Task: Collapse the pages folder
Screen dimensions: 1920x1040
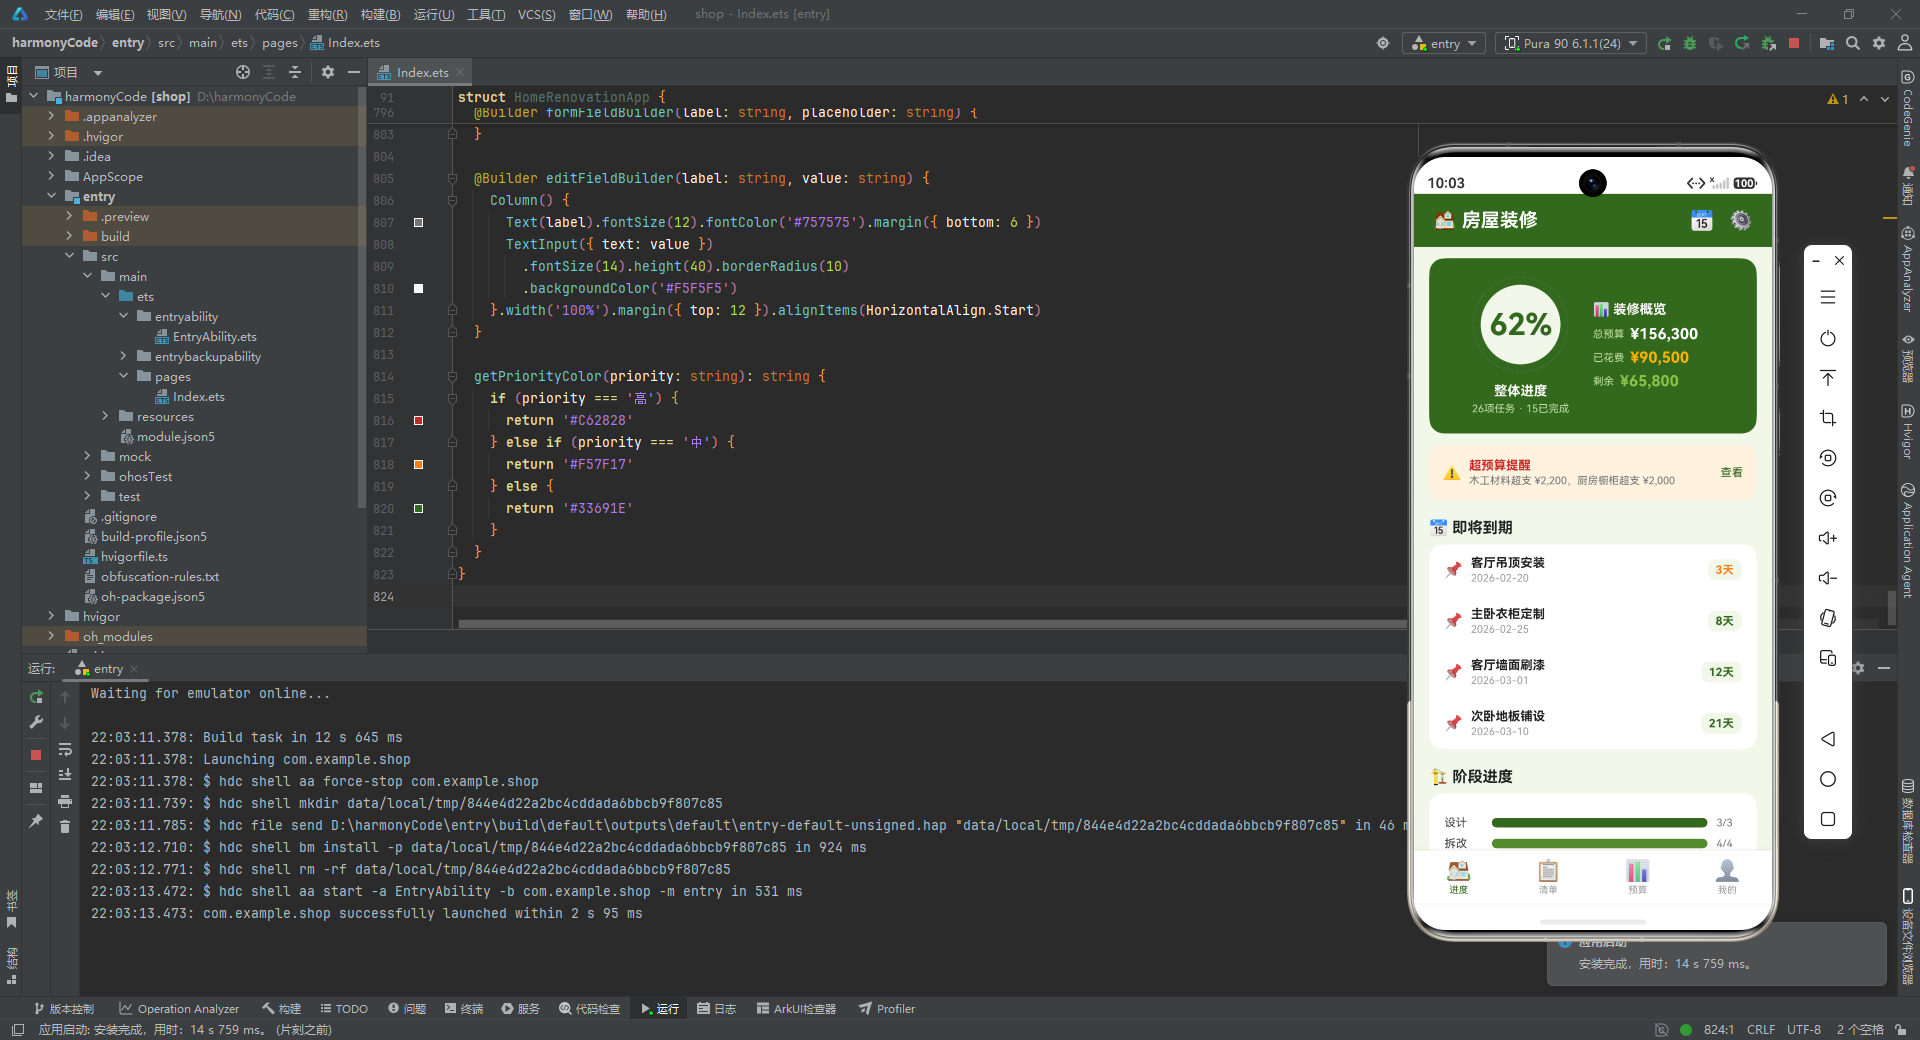Action: click(123, 376)
